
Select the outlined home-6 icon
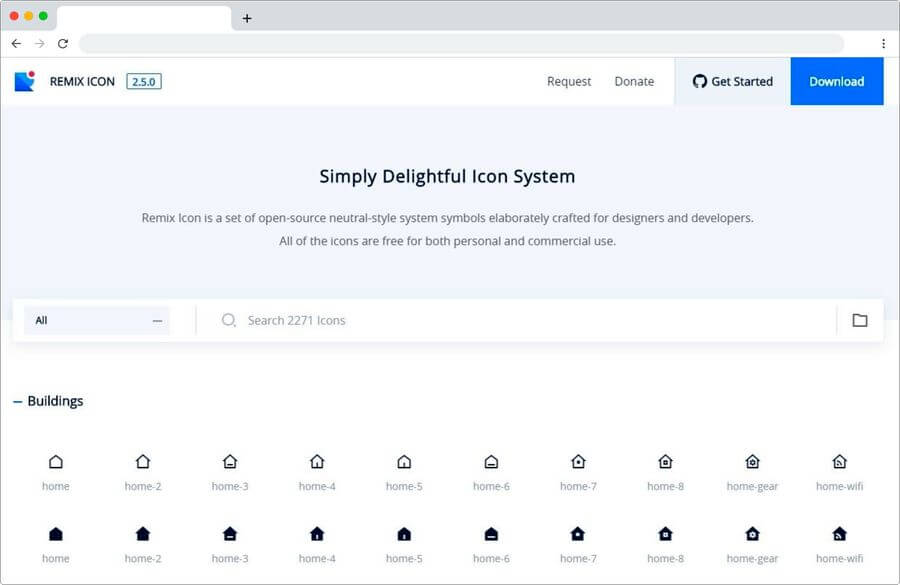point(491,462)
